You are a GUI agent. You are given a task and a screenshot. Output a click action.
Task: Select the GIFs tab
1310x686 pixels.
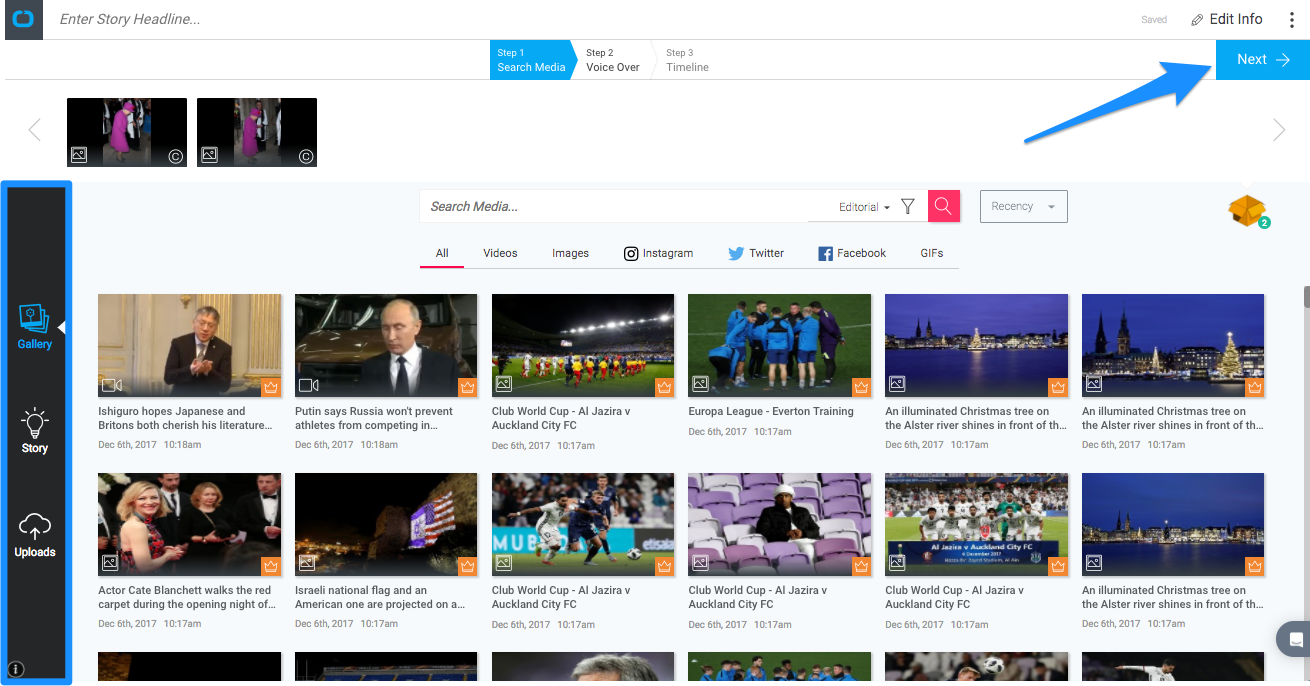[x=932, y=253]
